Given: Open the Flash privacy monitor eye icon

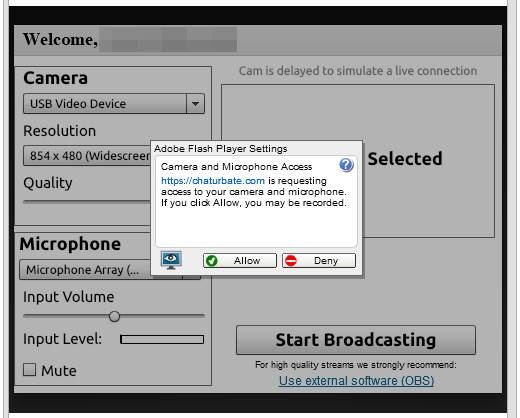Looking at the screenshot, I should (171, 260).
